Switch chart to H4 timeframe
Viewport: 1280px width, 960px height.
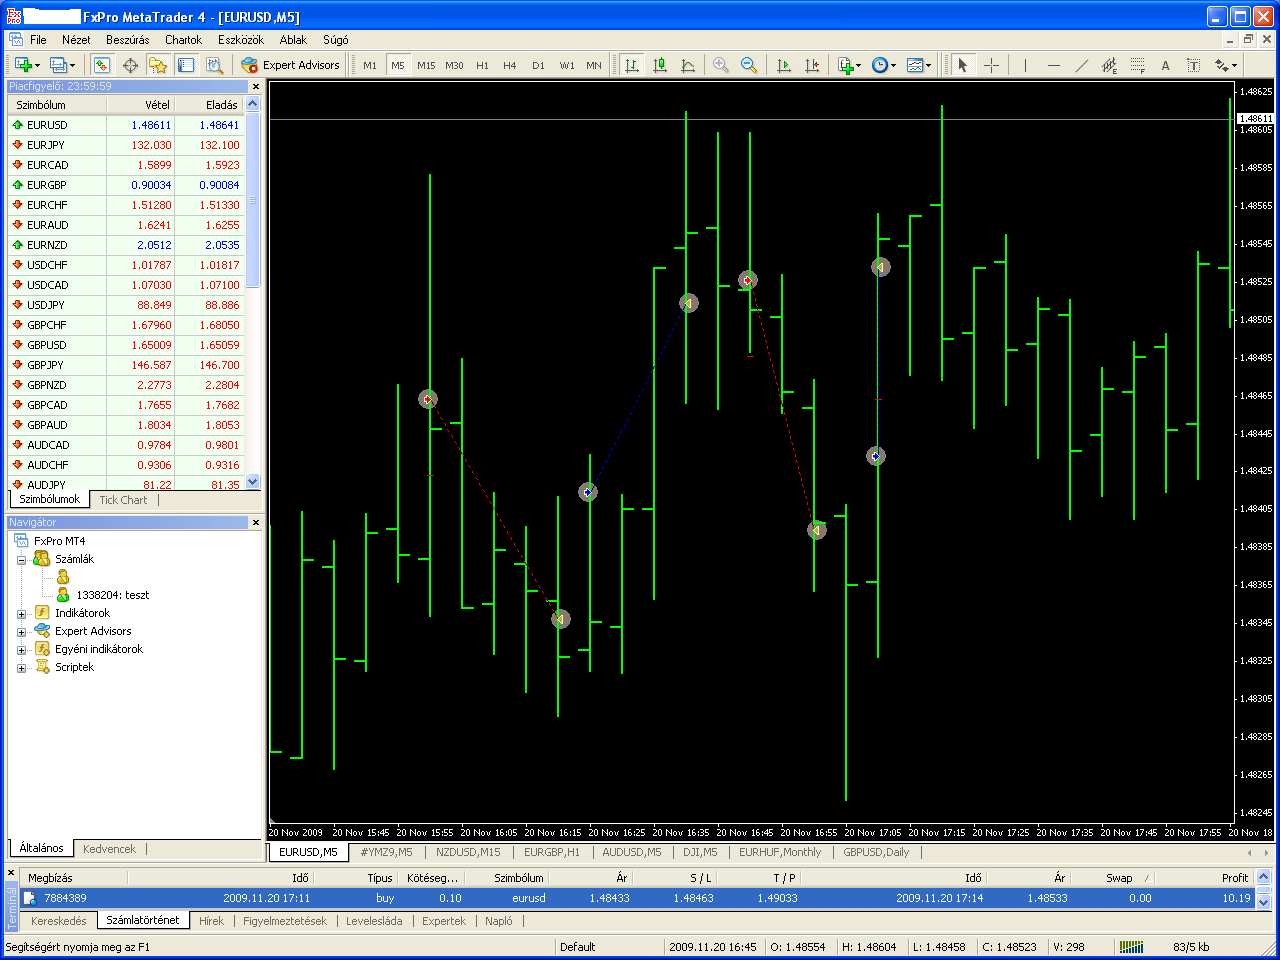[510, 65]
